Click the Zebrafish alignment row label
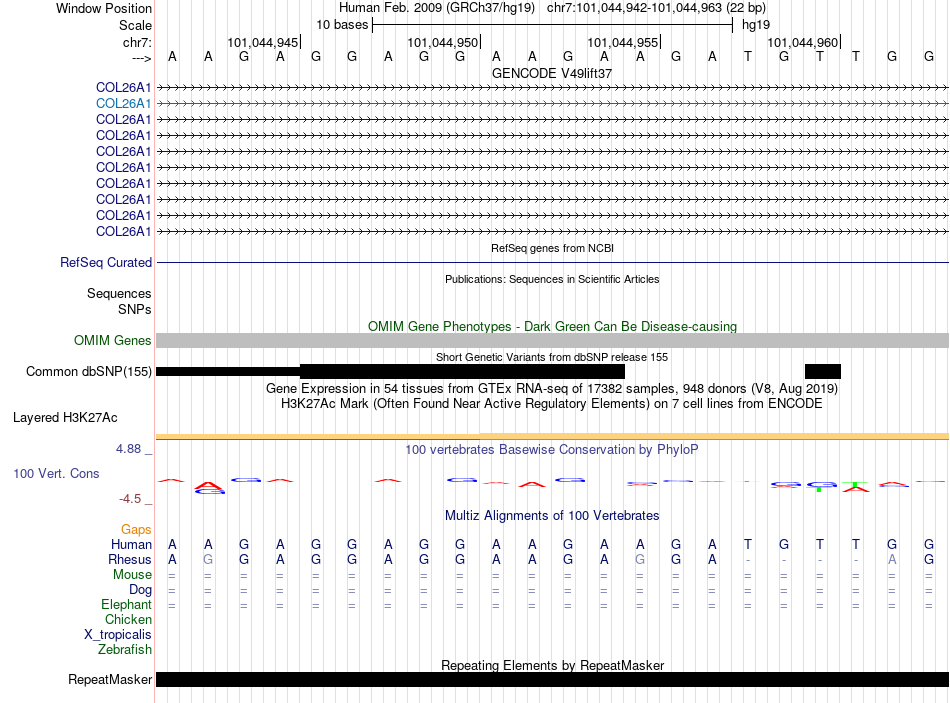The width and height of the screenshot is (950, 703). (124, 649)
